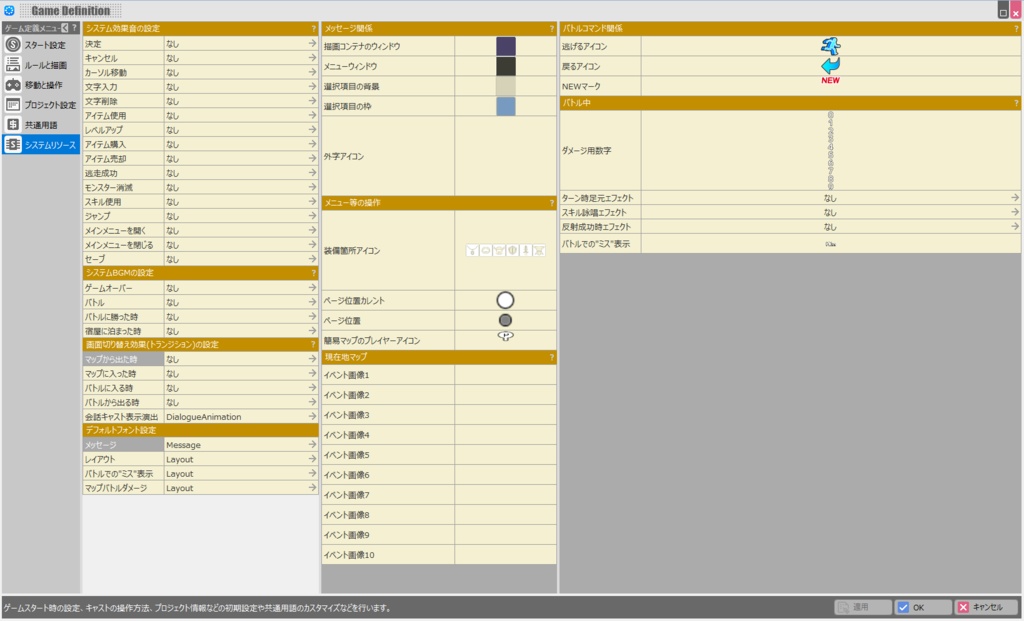1024x621 pixels.
Task: Open arrow for メッセージ font row
Action: coord(312,444)
